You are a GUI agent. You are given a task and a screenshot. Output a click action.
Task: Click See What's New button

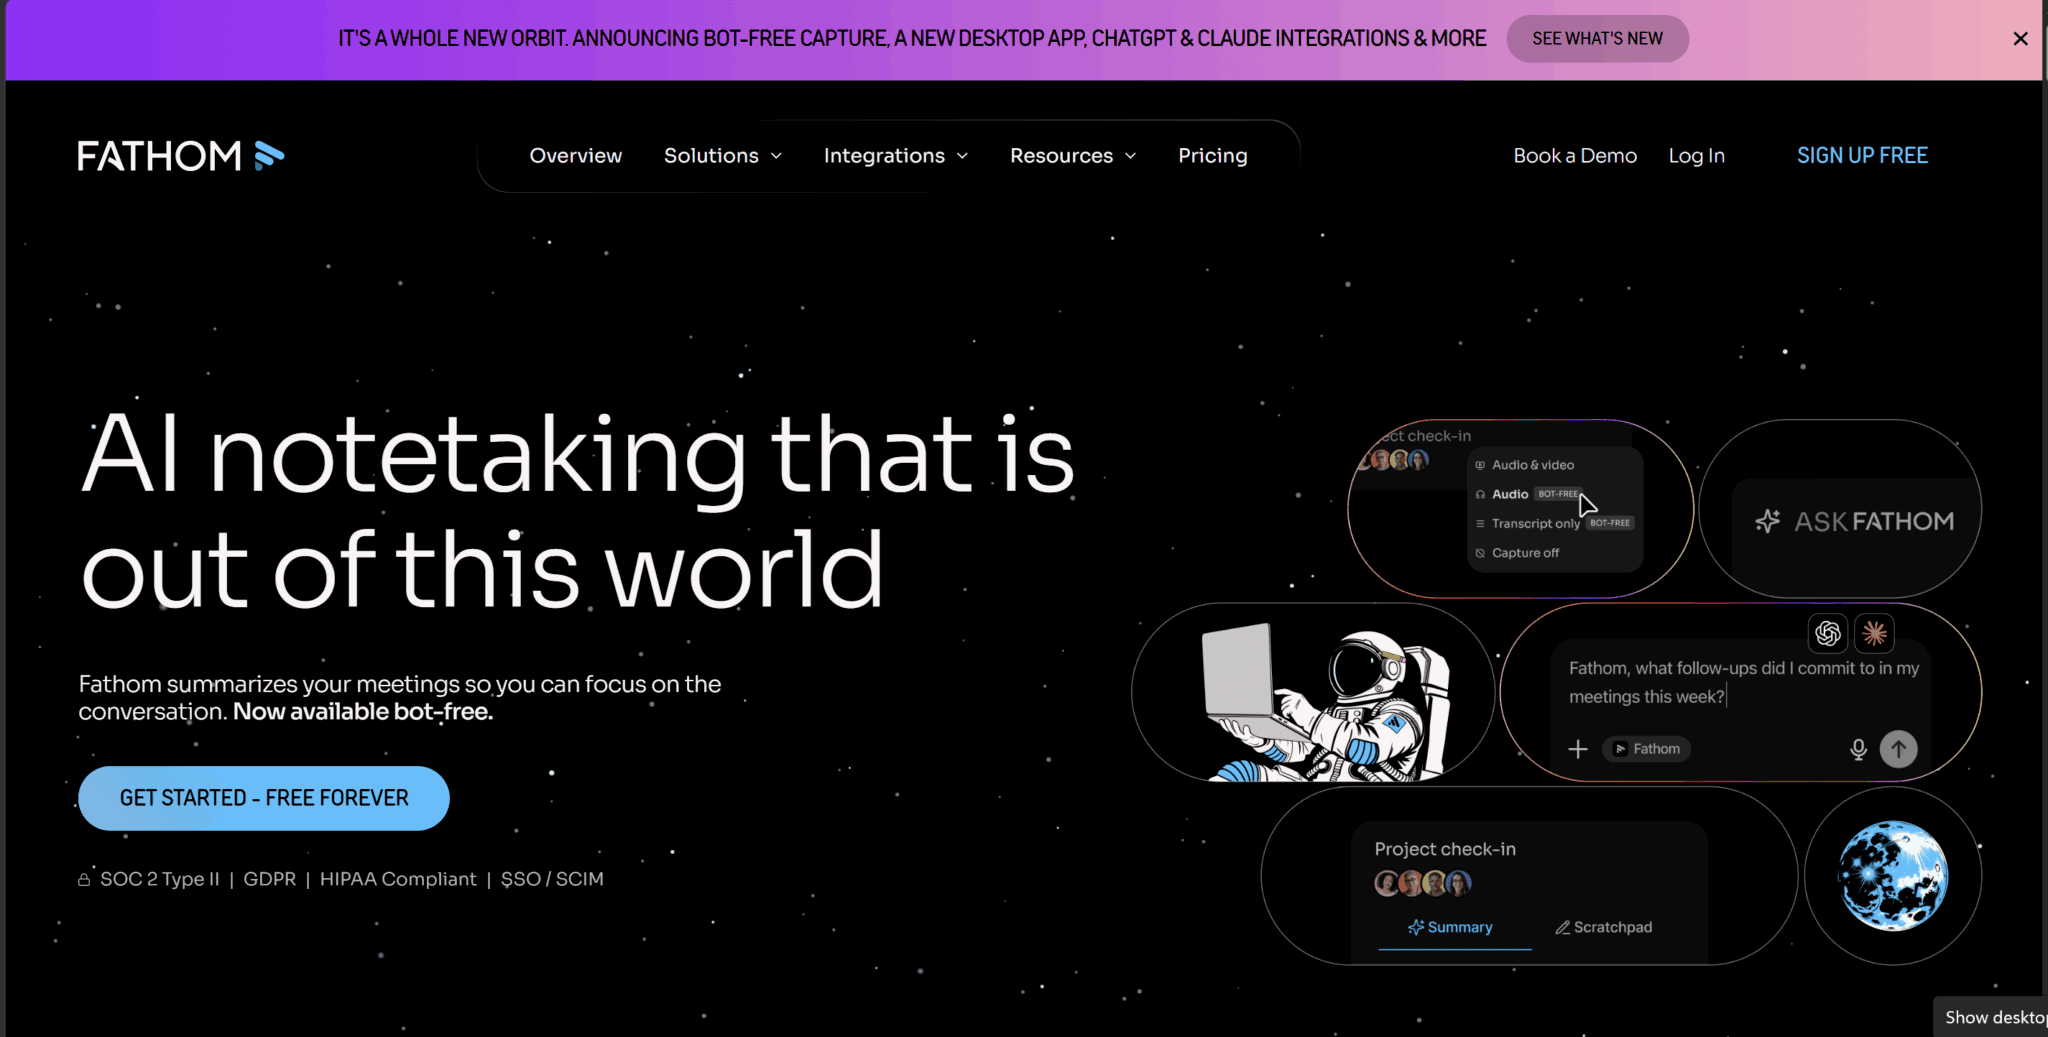[x=1597, y=38]
